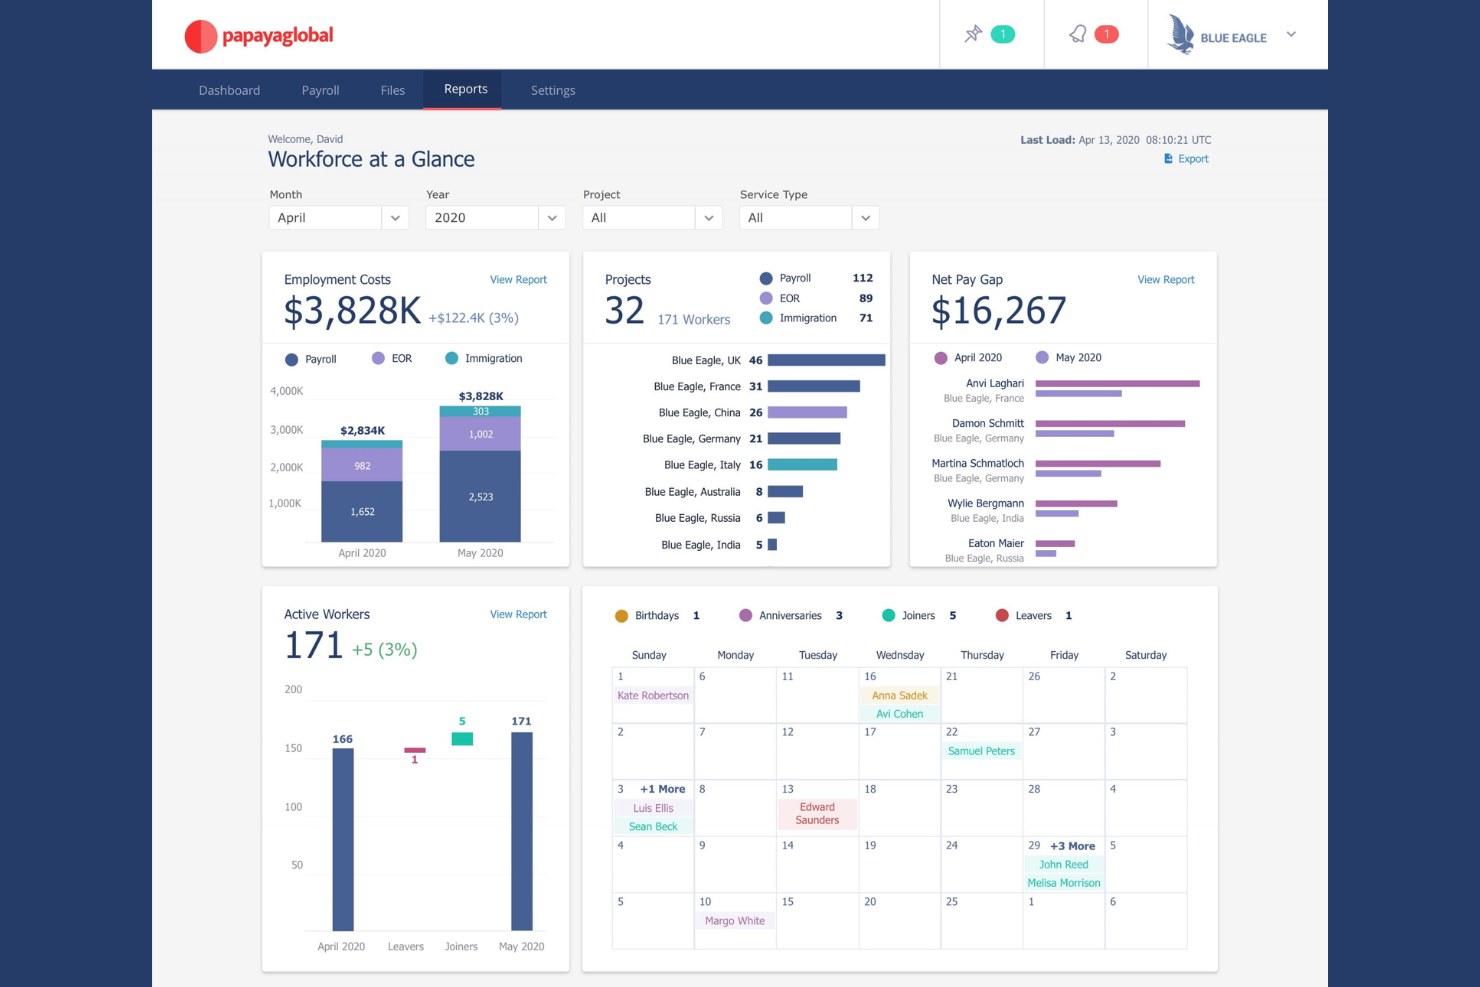The image size is (1480, 987).
Task: Switch to the Payroll tab
Action: tap(320, 90)
